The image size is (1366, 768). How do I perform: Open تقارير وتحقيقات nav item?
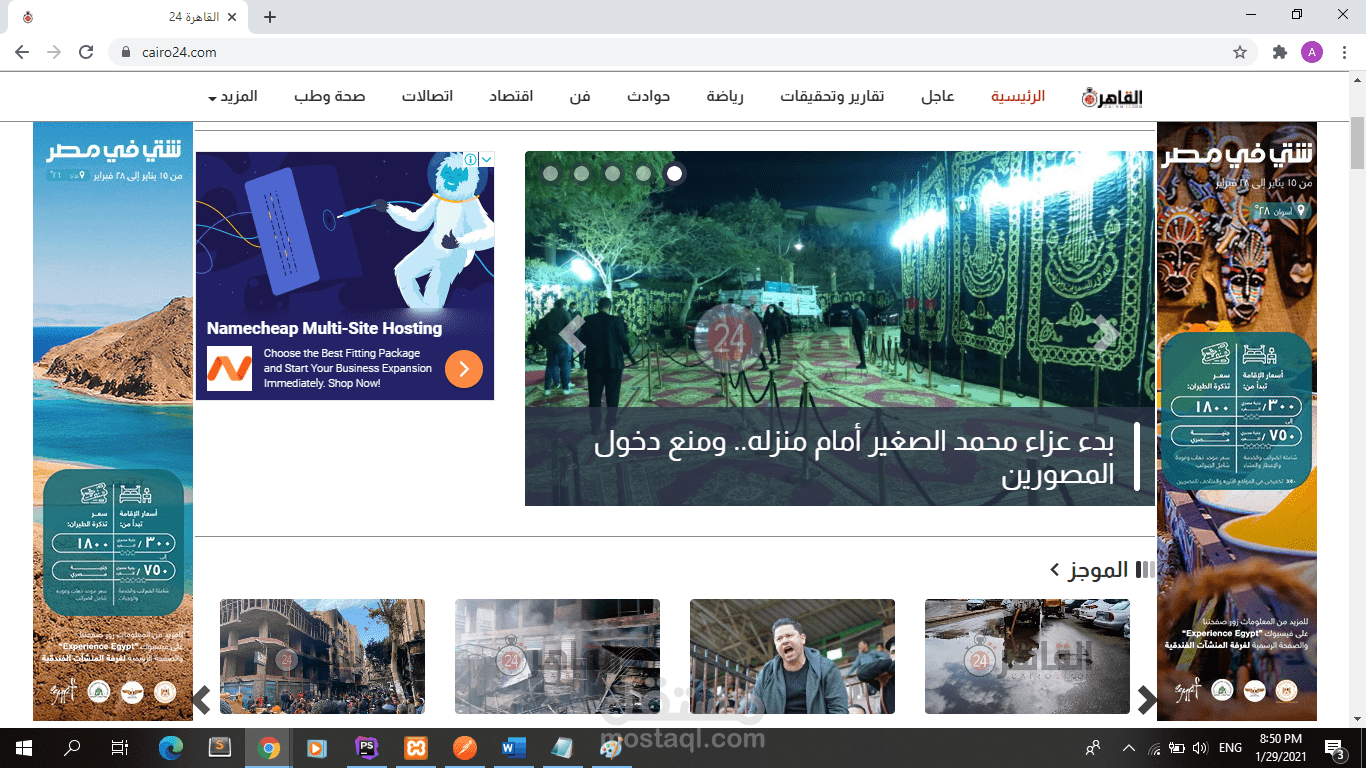coord(832,97)
